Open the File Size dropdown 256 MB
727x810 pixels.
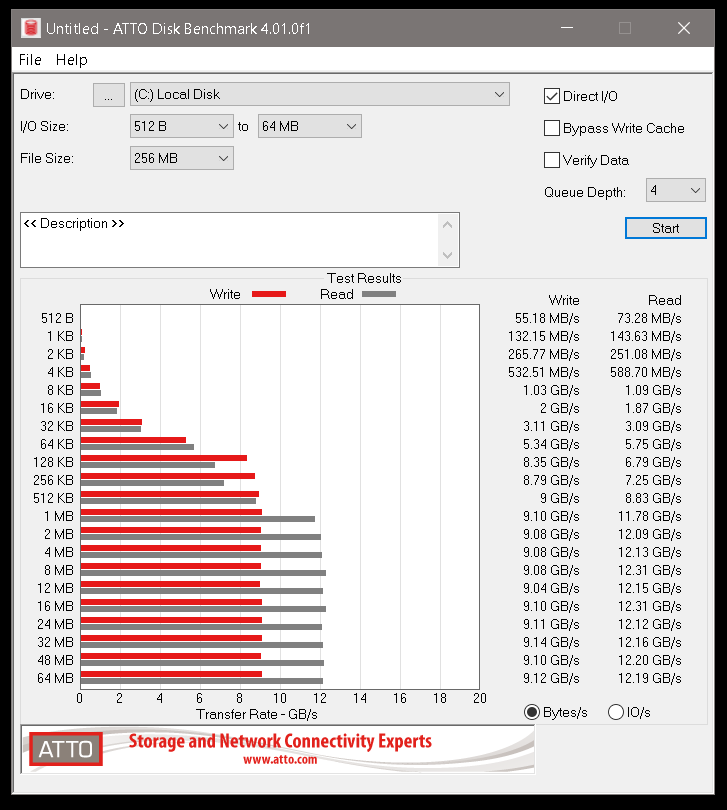(x=181, y=158)
